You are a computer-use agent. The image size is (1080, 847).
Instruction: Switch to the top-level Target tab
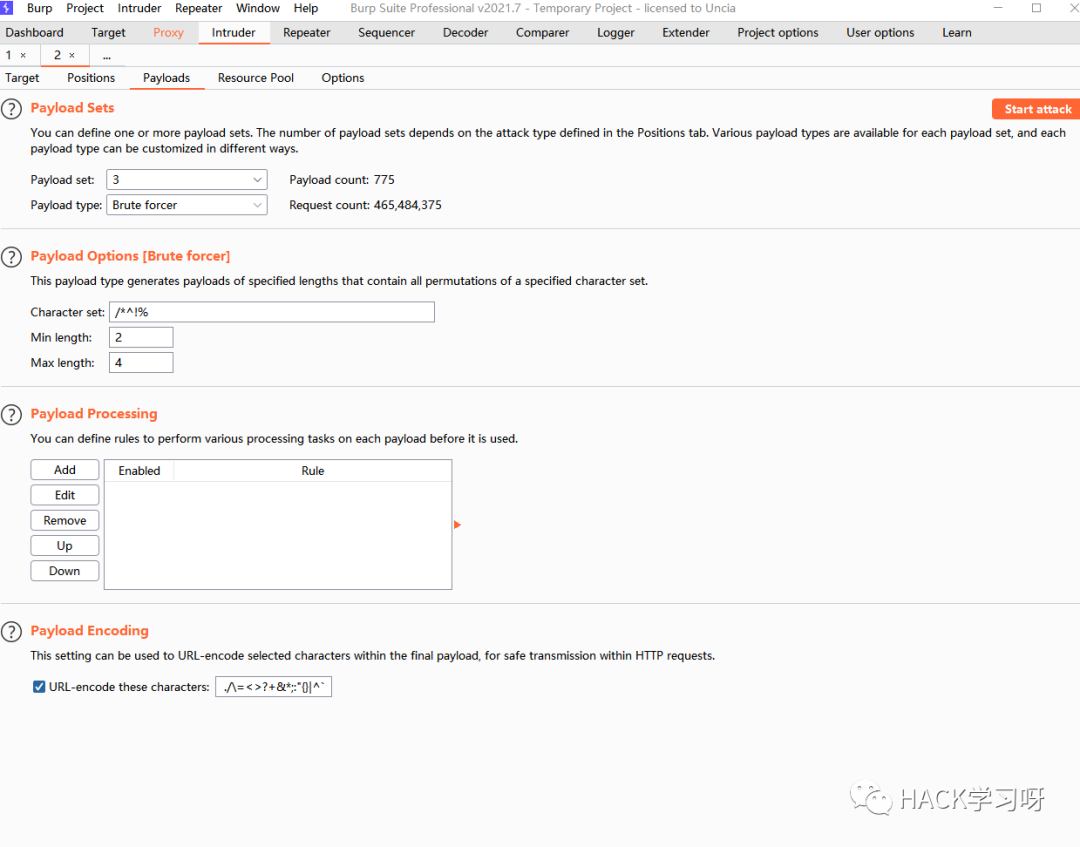click(x=108, y=32)
